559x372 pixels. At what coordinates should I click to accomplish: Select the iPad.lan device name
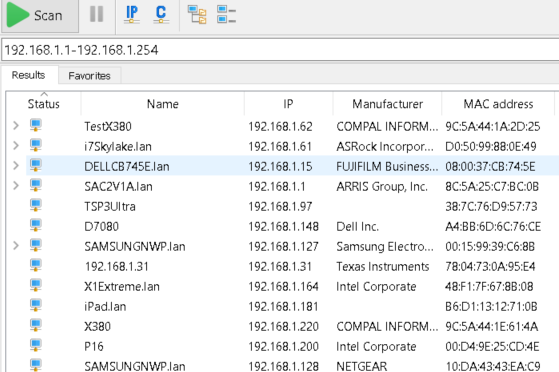(x=105, y=306)
